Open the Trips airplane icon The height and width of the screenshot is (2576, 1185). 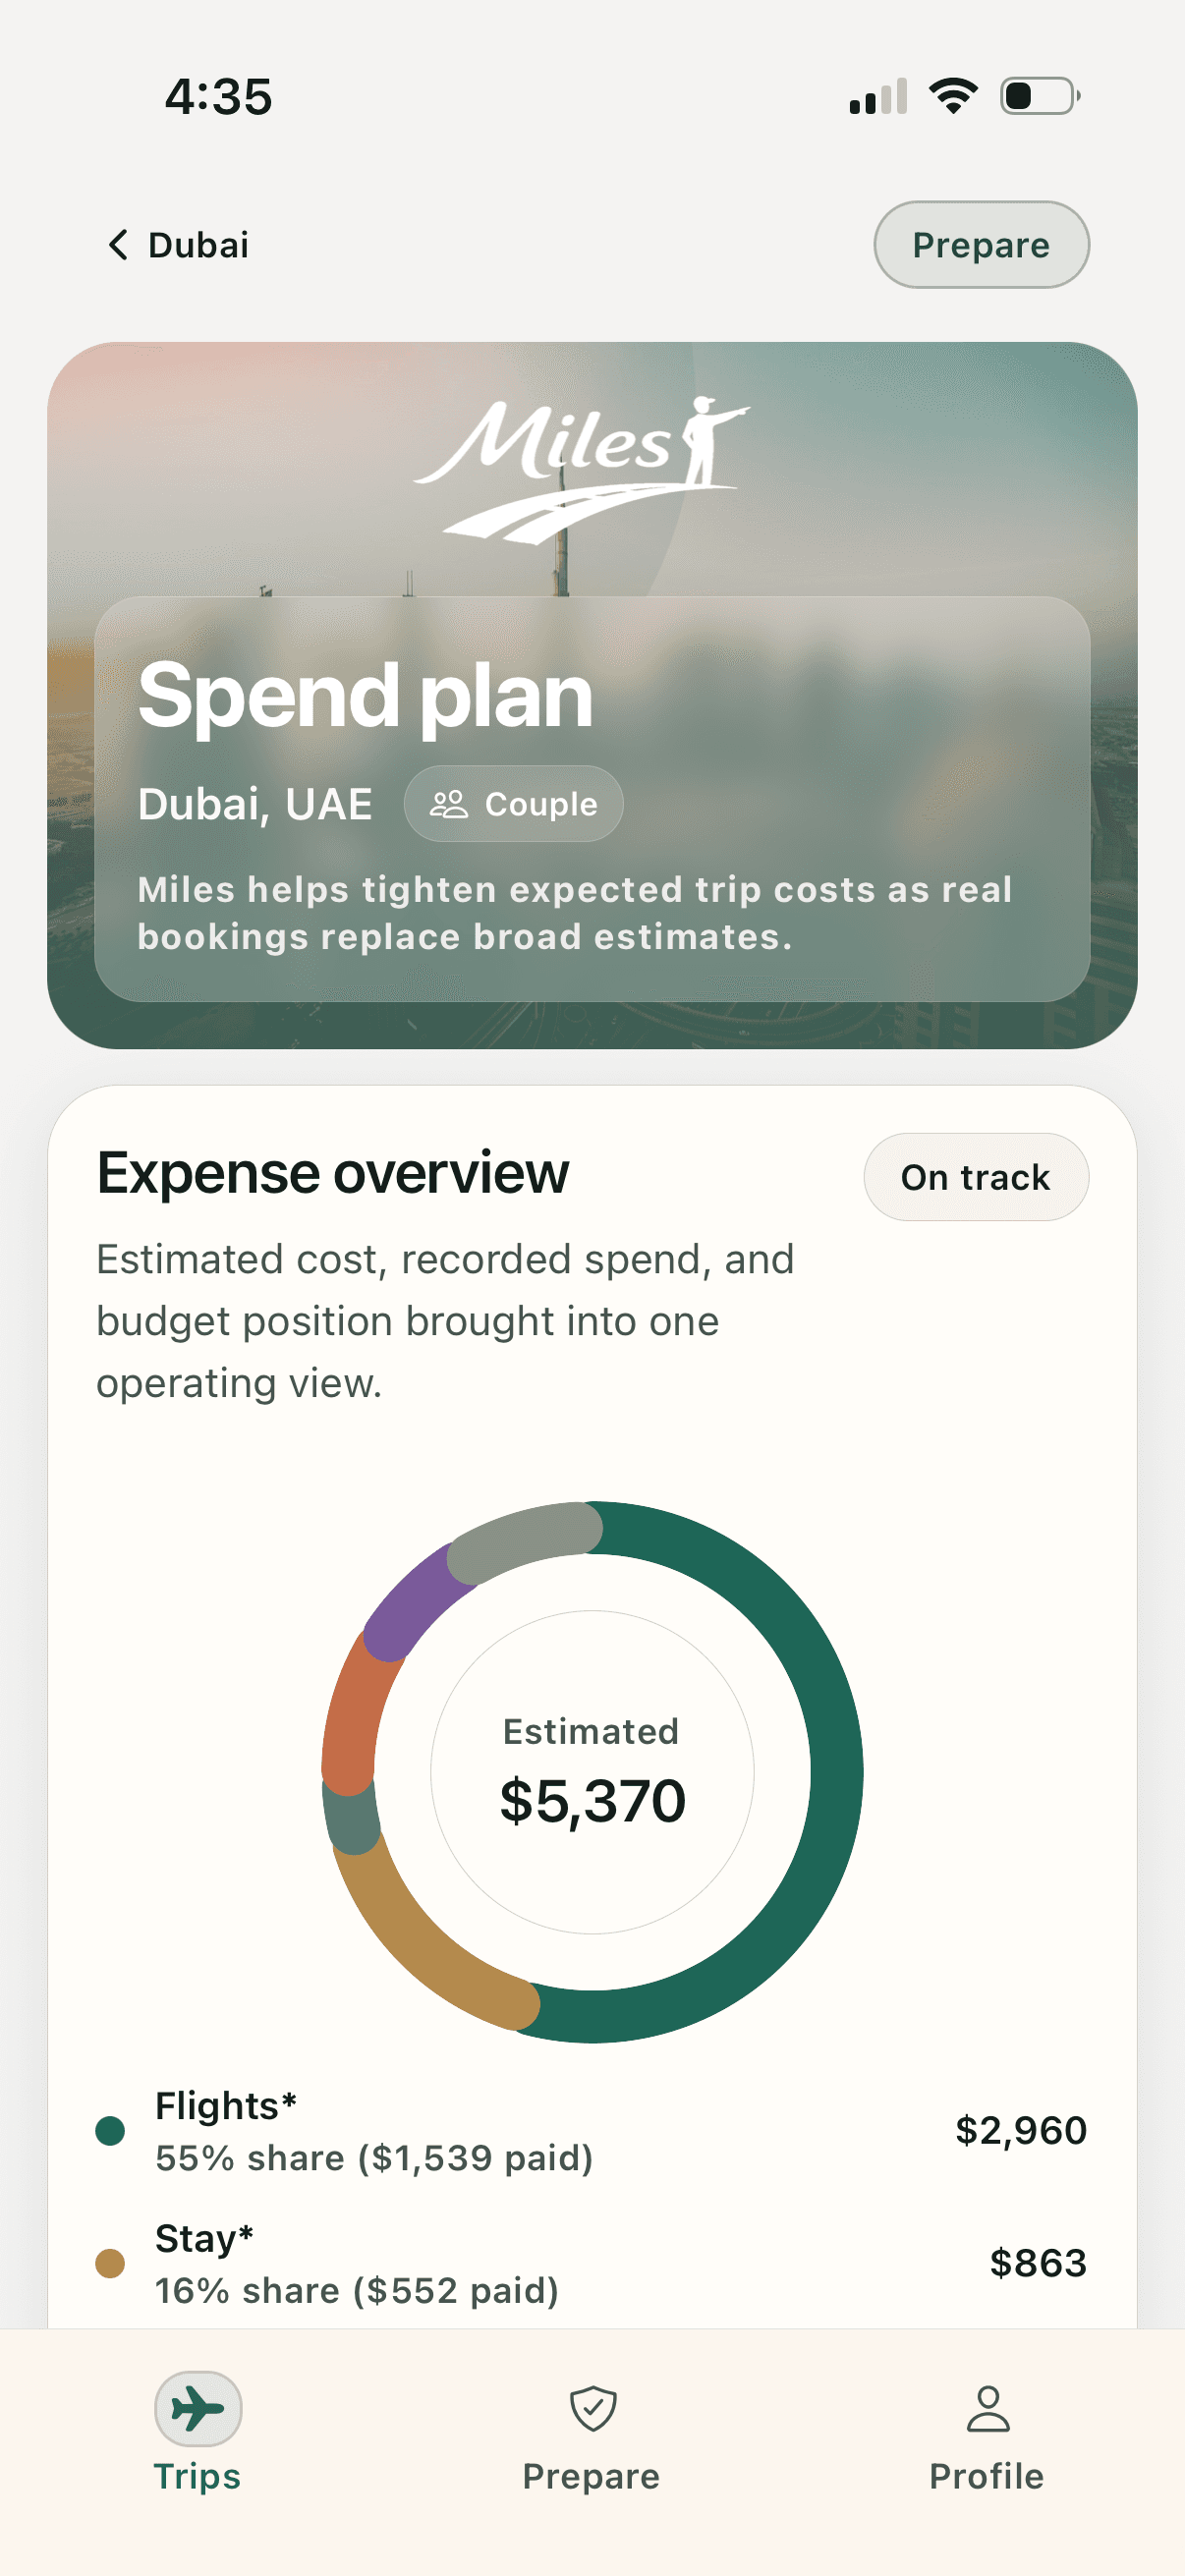(197, 2408)
